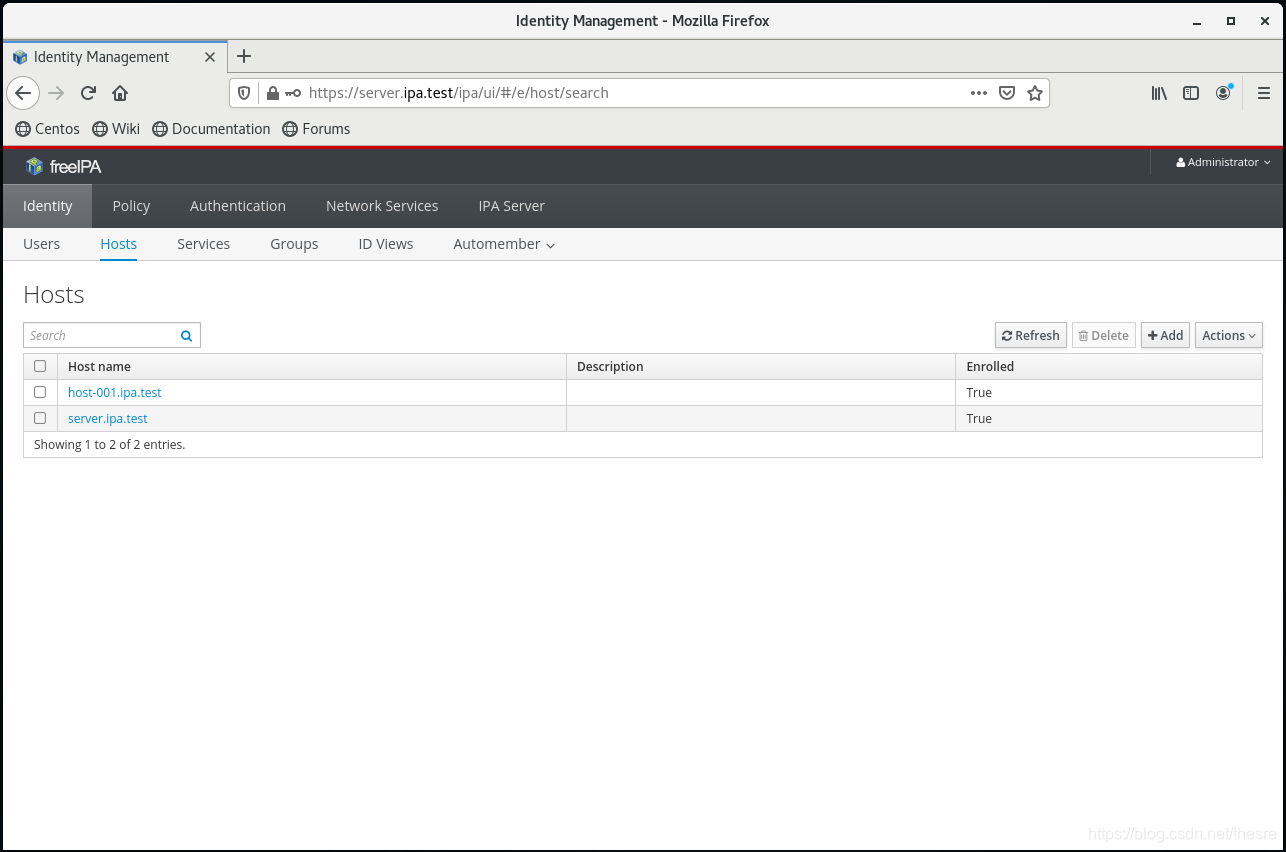Click the browser Back arrow button
This screenshot has height=852, width=1286.
pos(23,93)
